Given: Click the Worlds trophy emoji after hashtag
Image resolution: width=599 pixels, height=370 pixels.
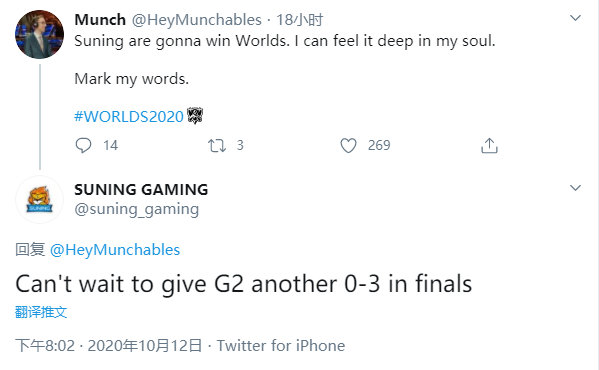Looking at the screenshot, I should [x=195, y=116].
